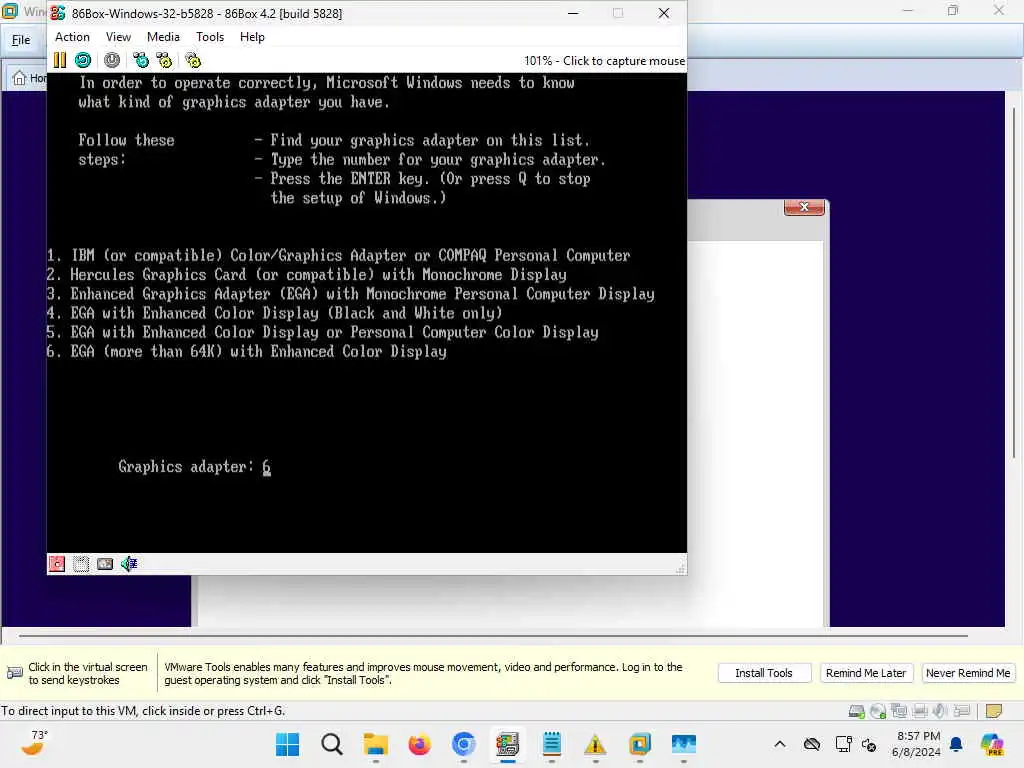
Task: Open the 86Box Action menu
Action: (72, 37)
